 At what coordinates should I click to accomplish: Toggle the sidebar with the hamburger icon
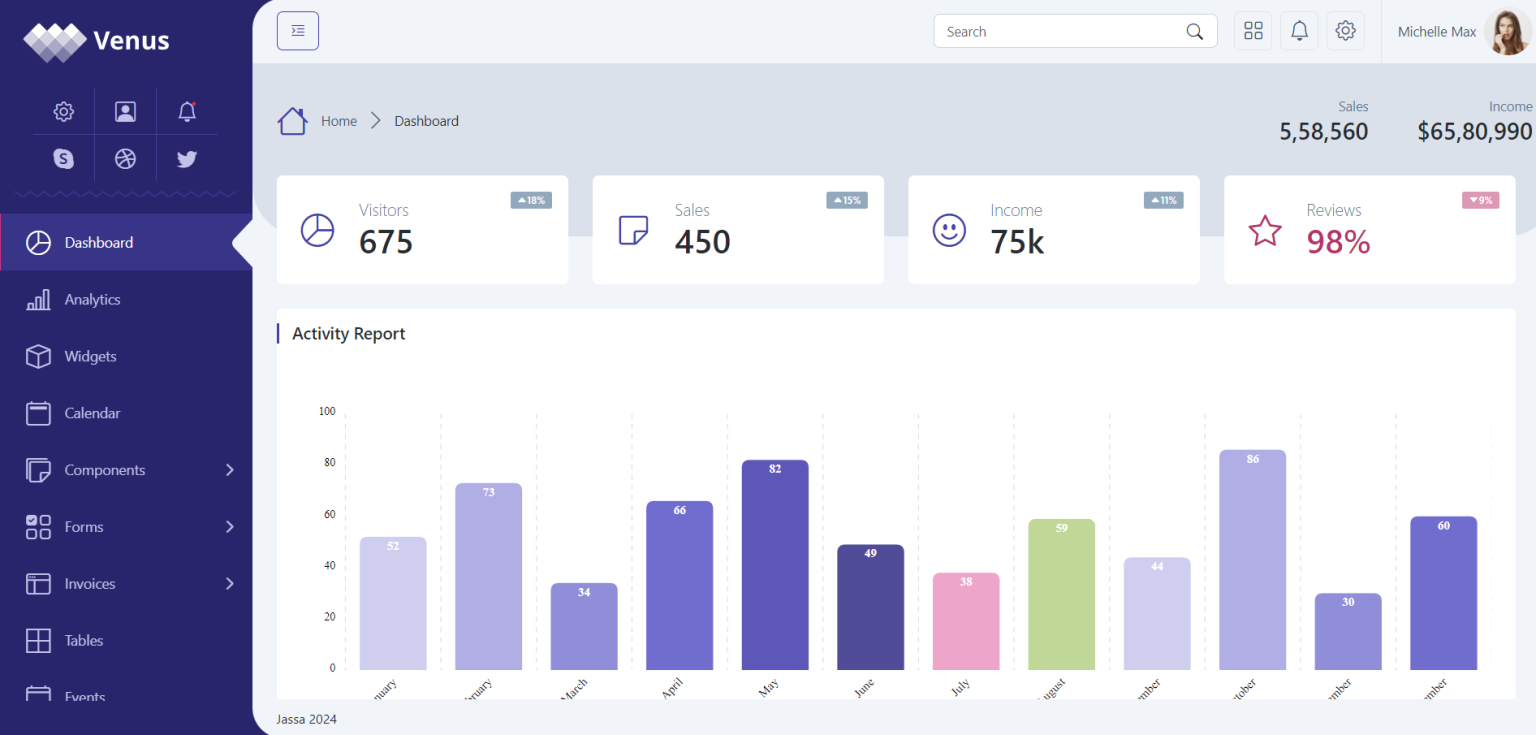point(297,30)
